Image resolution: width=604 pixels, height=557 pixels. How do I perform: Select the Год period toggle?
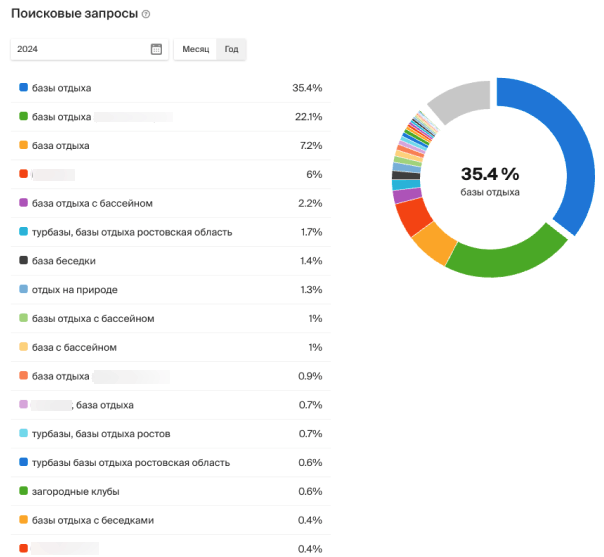(231, 49)
